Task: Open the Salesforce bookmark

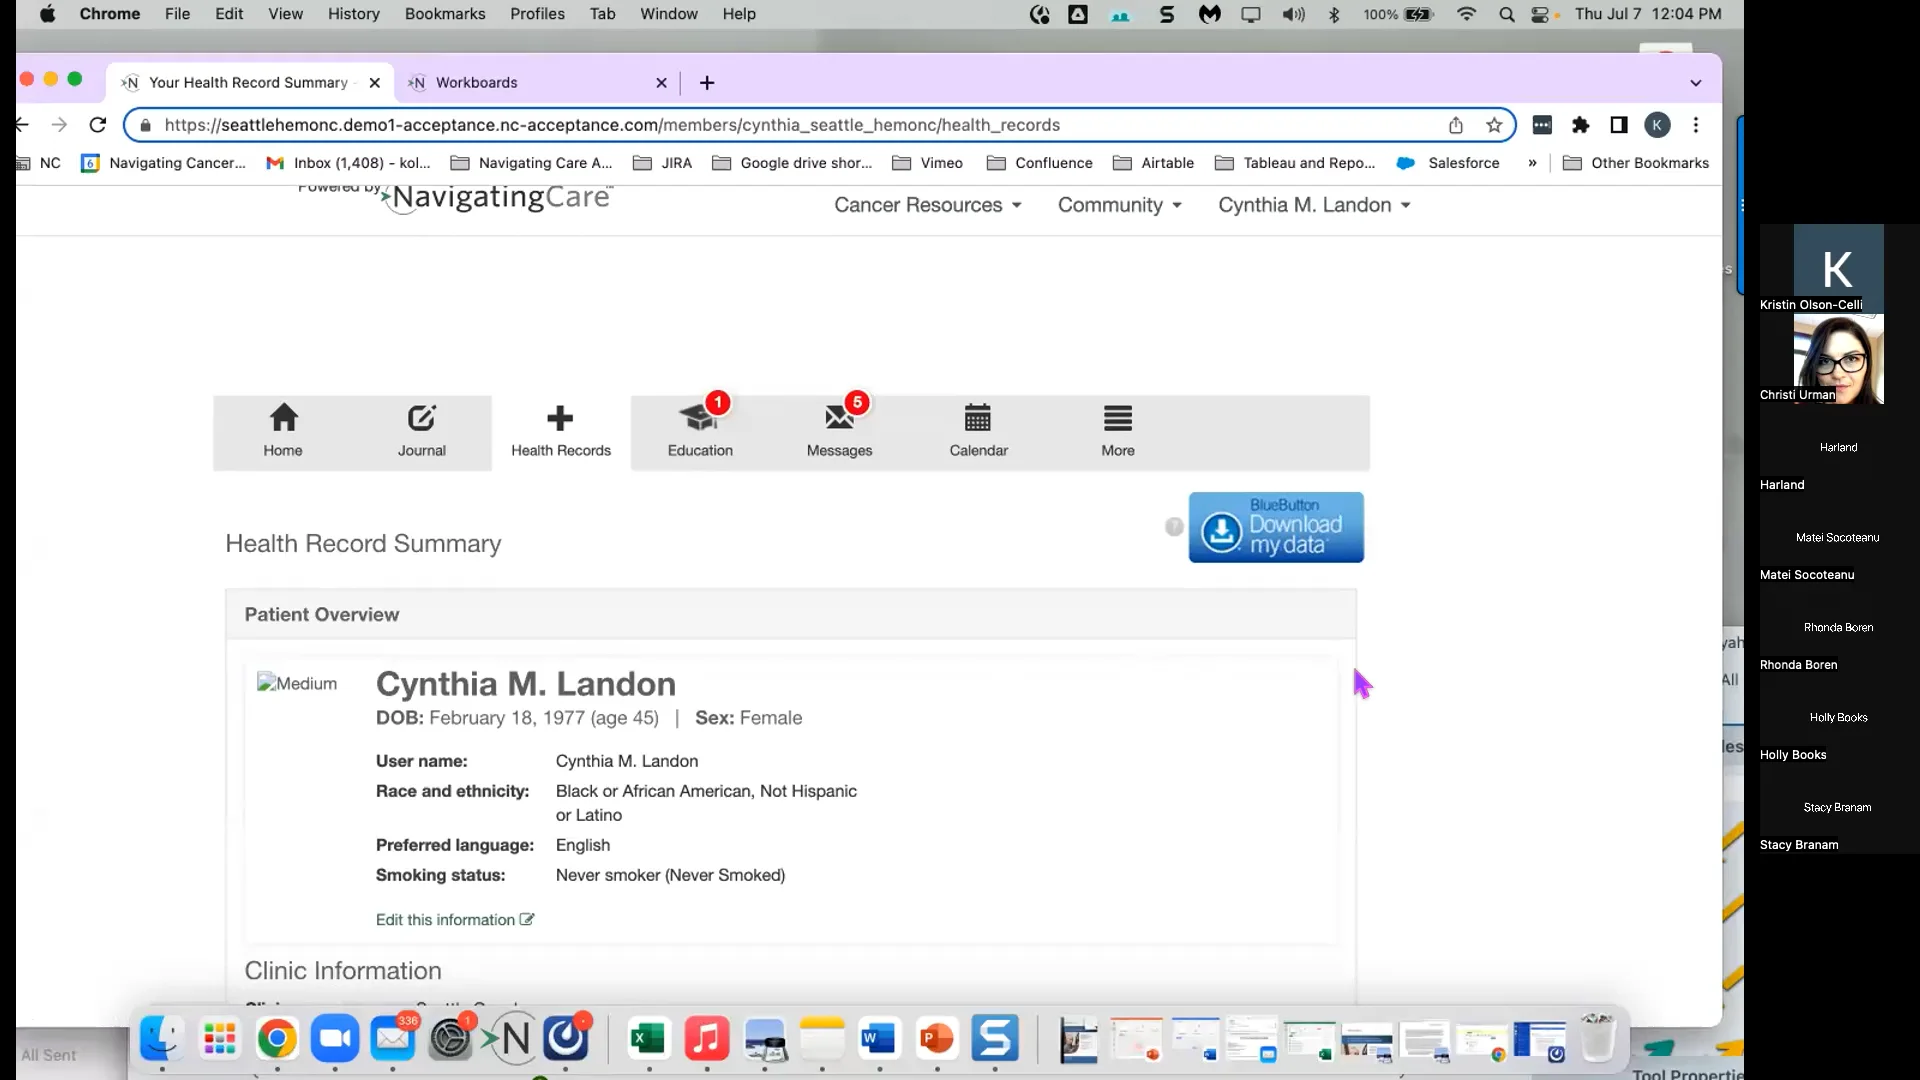Action: (1449, 163)
